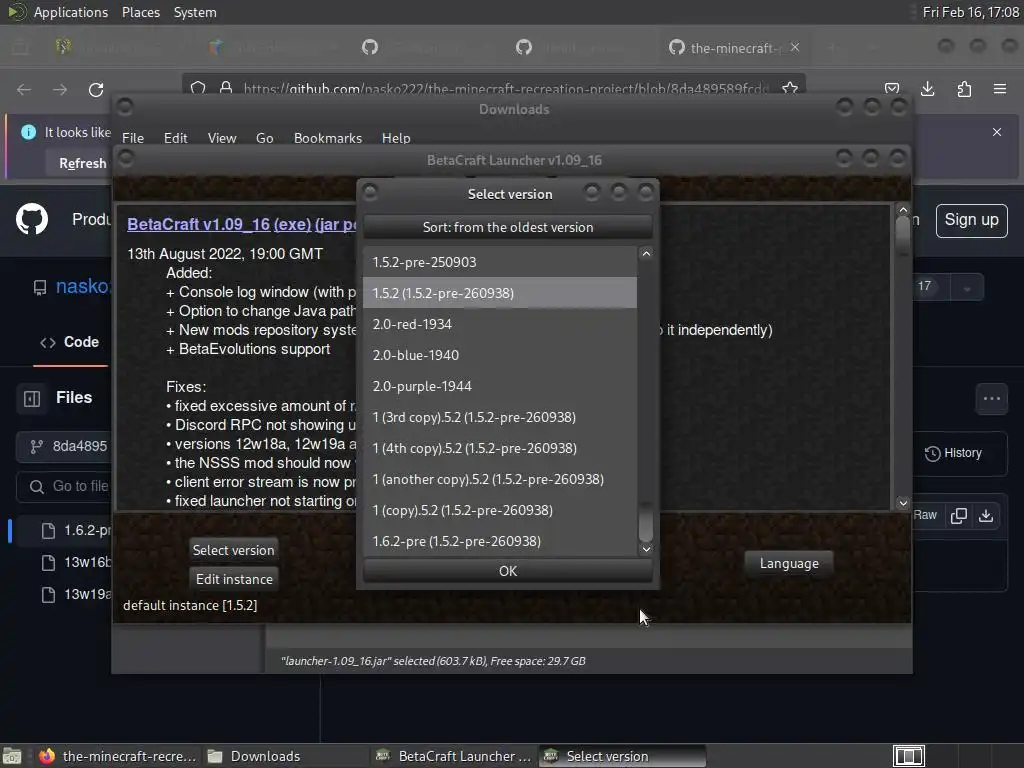Open Language button in BetaCraft launcher

(x=789, y=563)
